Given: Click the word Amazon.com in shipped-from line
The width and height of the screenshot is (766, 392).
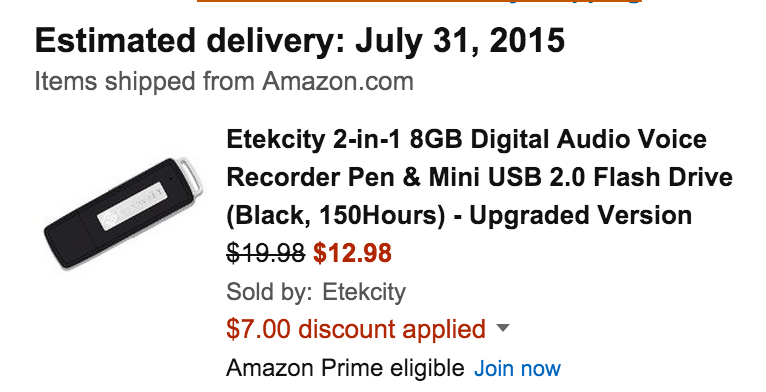Looking at the screenshot, I should pos(338,81).
